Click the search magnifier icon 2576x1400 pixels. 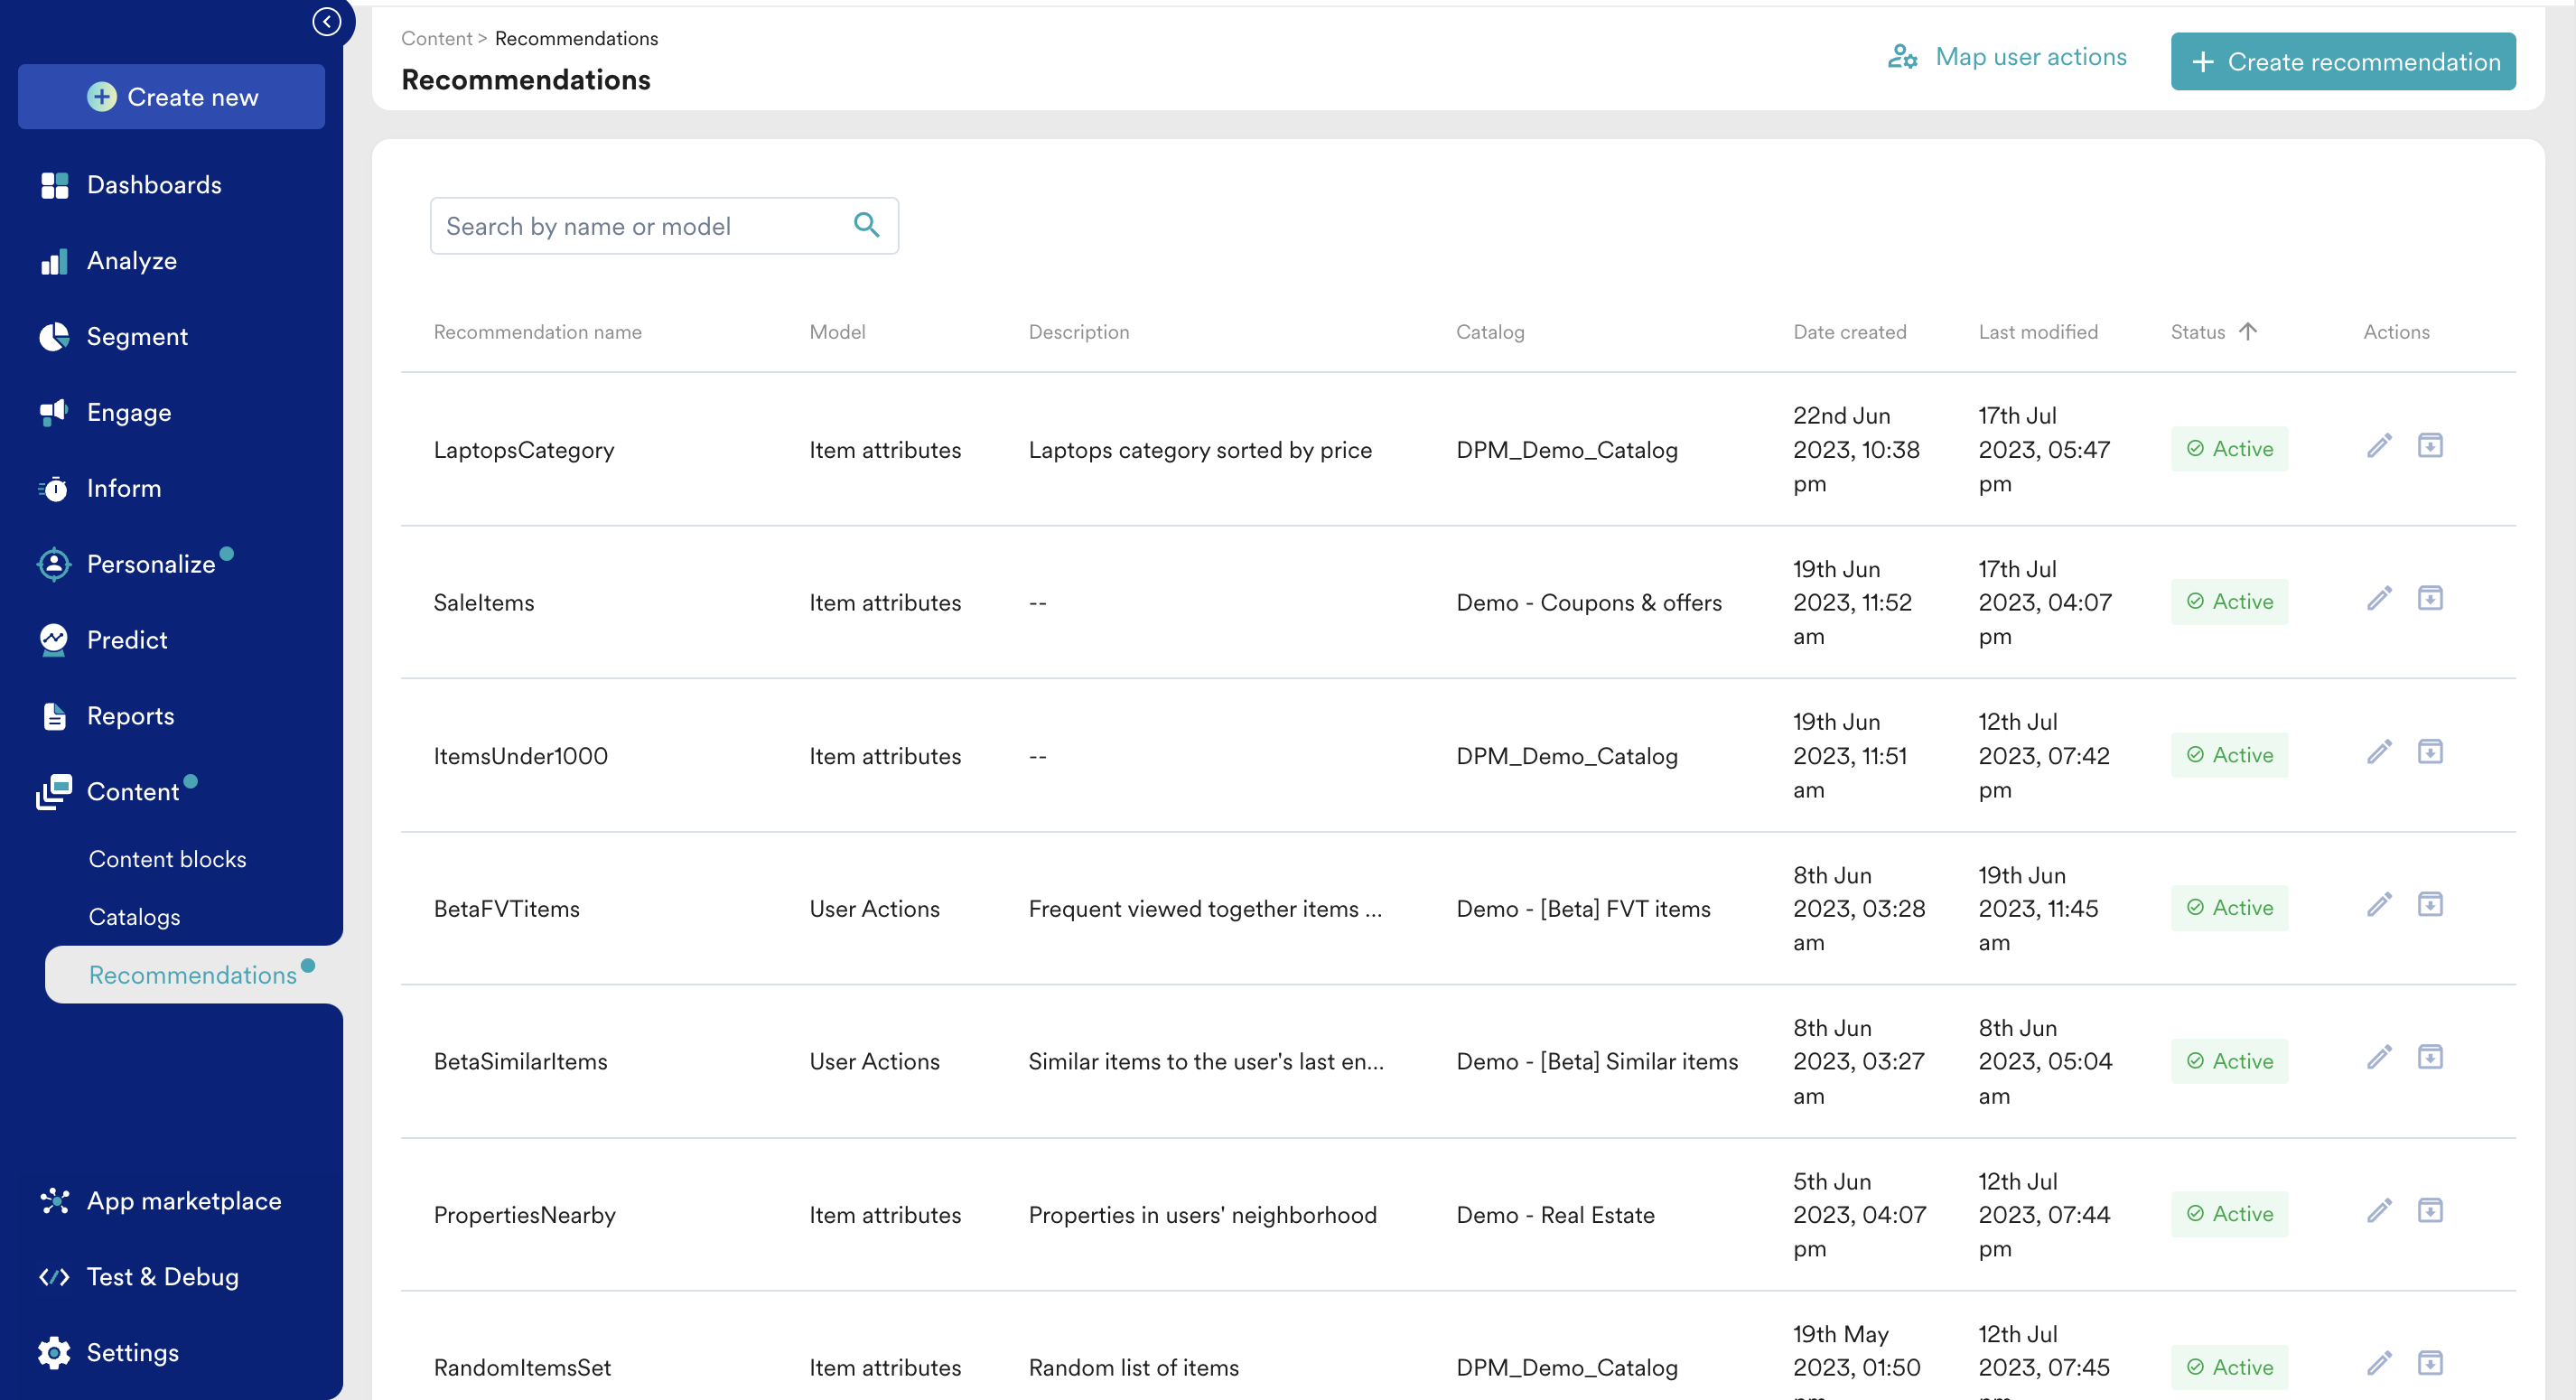point(866,225)
